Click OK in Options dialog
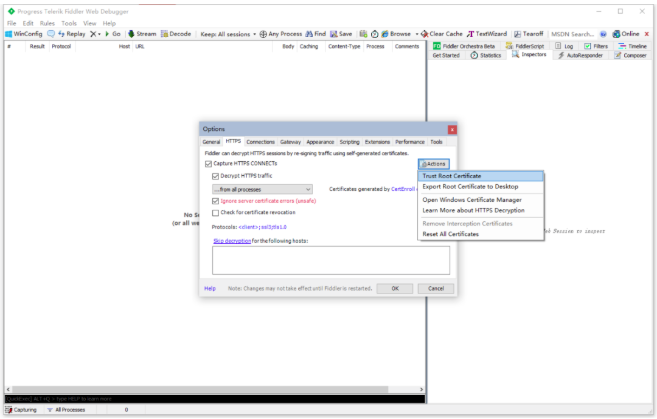This screenshot has height=419, width=657. coord(395,289)
